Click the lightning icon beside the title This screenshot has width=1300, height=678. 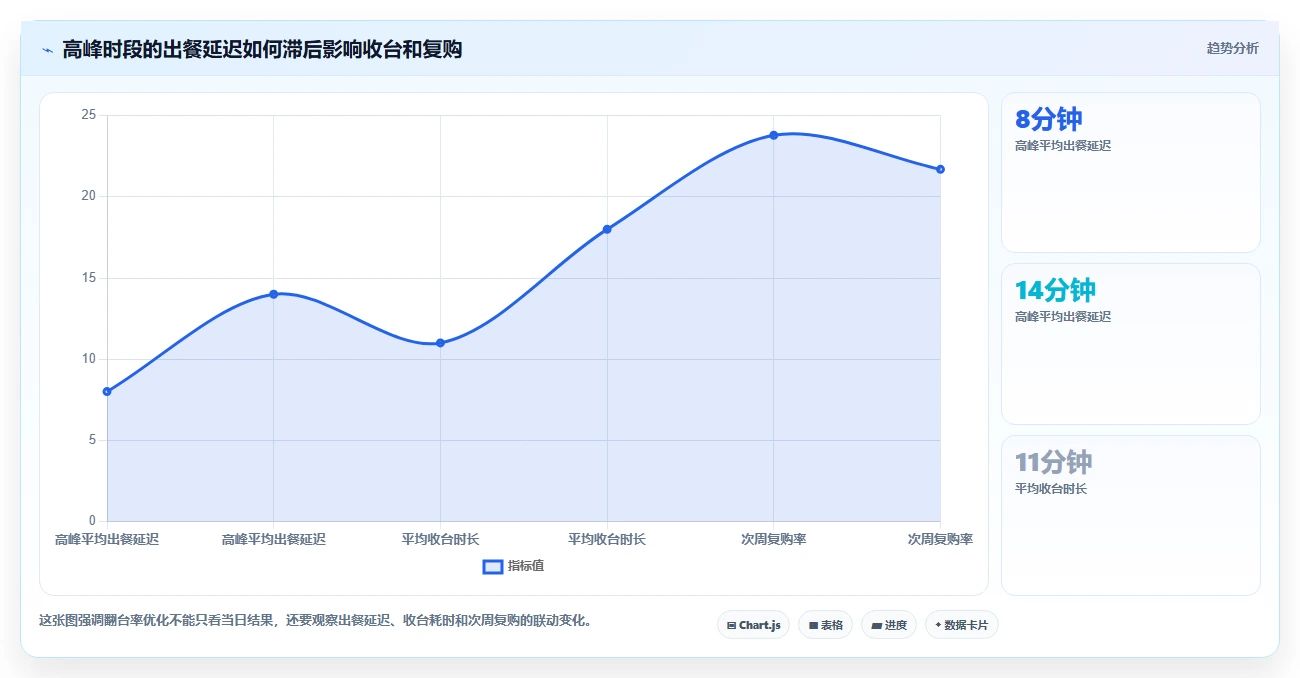pyautogui.click(x=47, y=50)
